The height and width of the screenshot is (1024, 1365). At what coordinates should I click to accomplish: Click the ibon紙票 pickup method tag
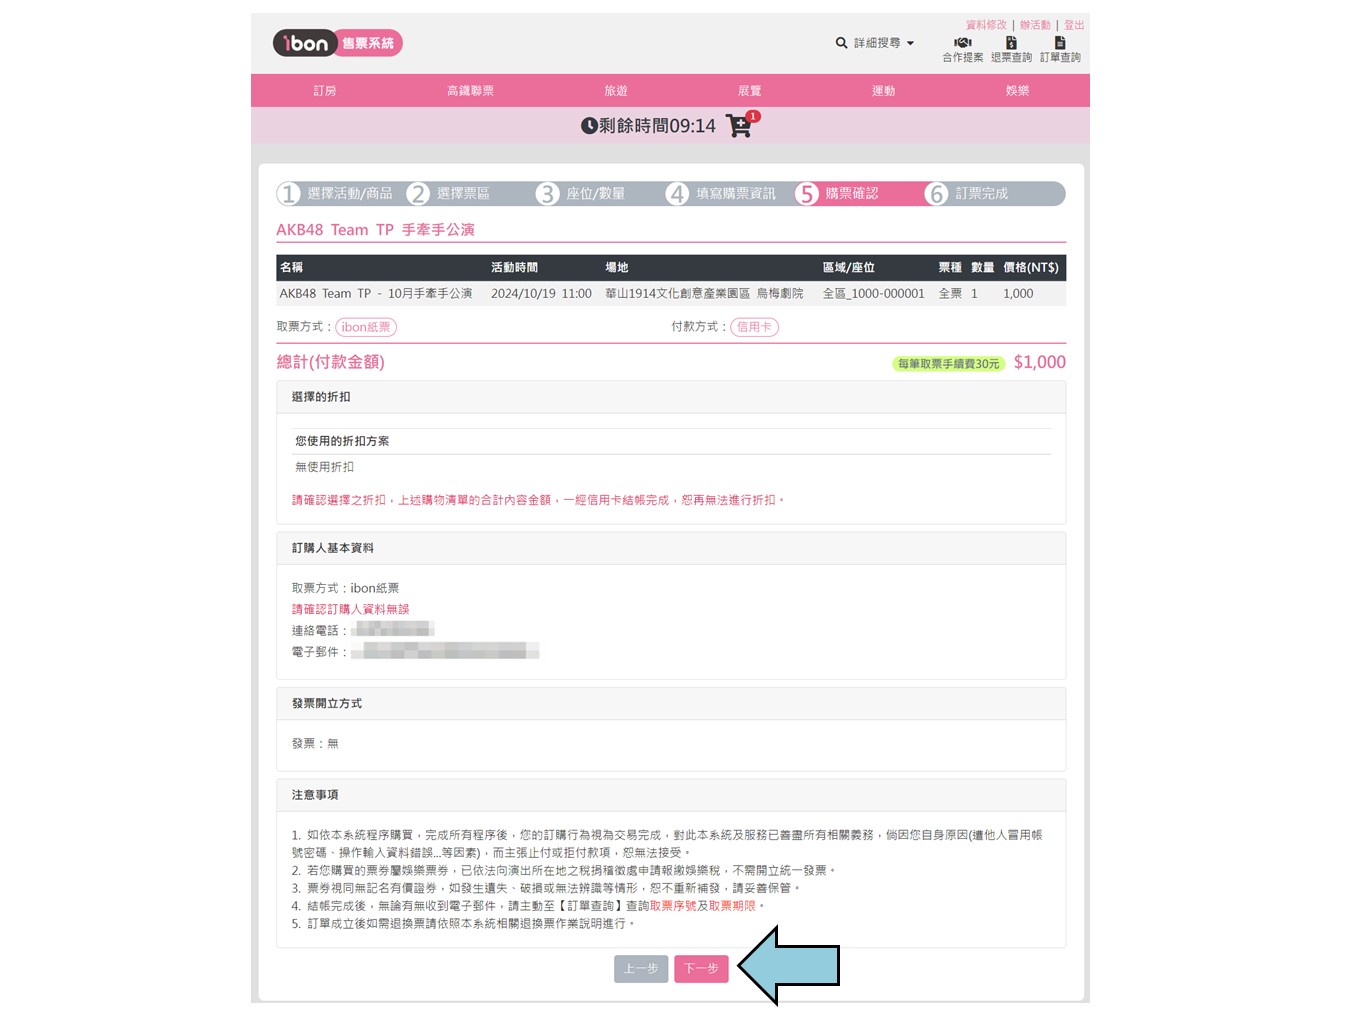point(366,327)
